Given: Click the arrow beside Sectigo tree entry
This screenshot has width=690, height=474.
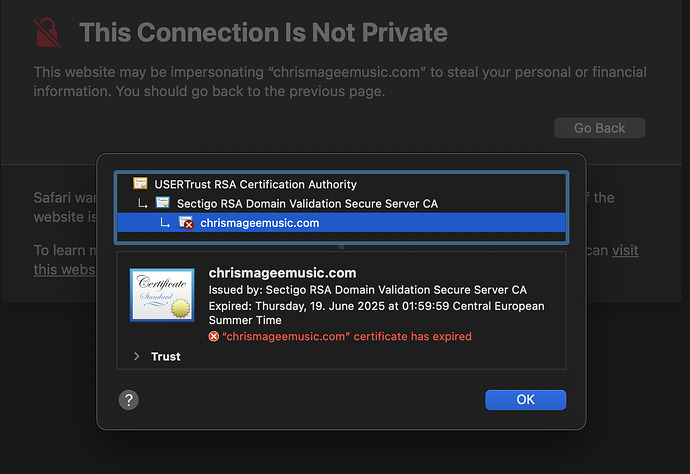Looking at the screenshot, I should 142,203.
